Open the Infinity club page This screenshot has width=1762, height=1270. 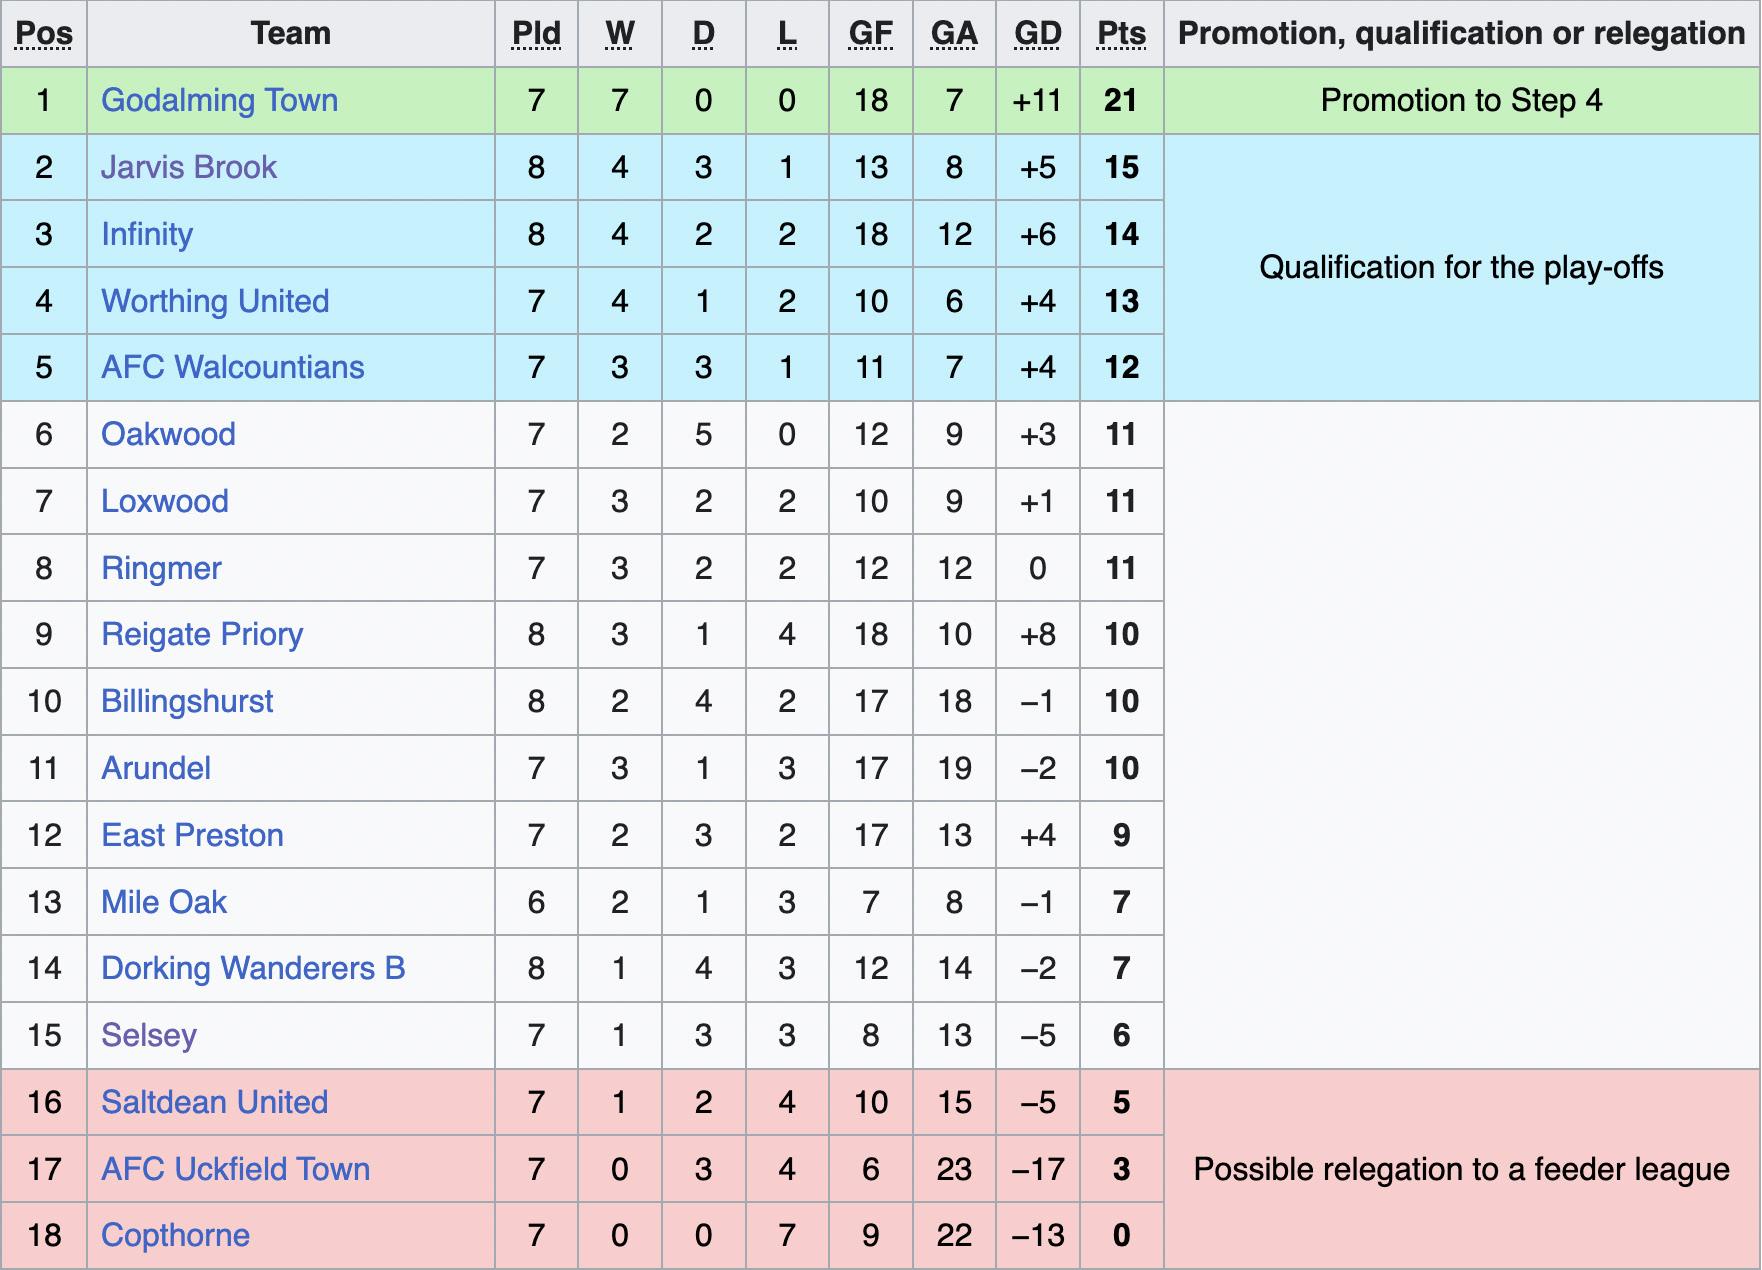click(147, 234)
